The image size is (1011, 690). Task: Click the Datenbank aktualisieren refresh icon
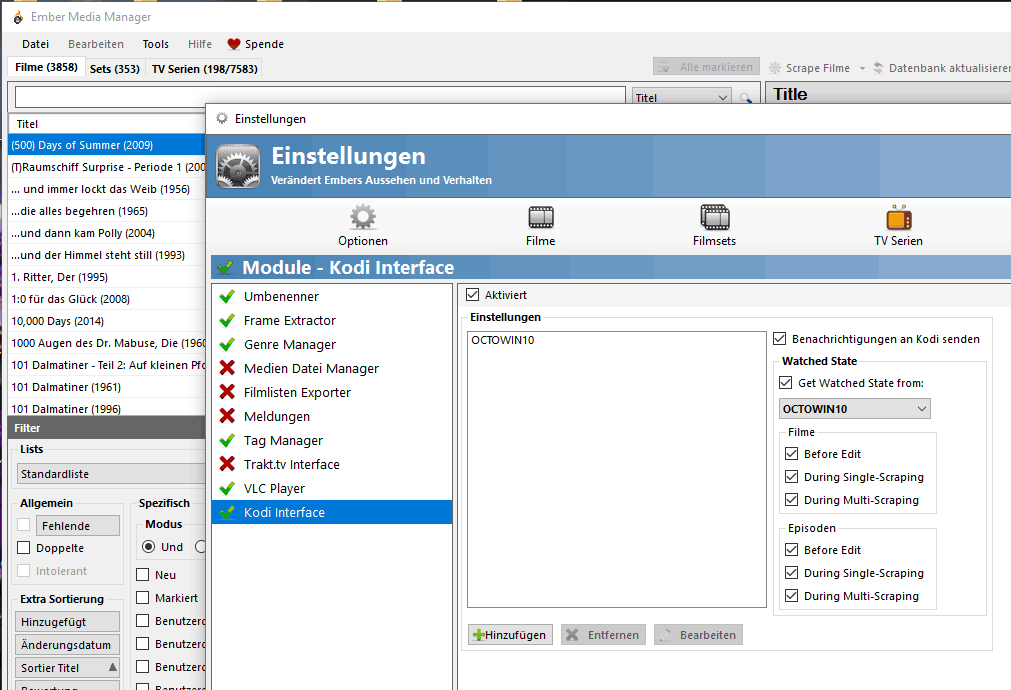(878, 68)
